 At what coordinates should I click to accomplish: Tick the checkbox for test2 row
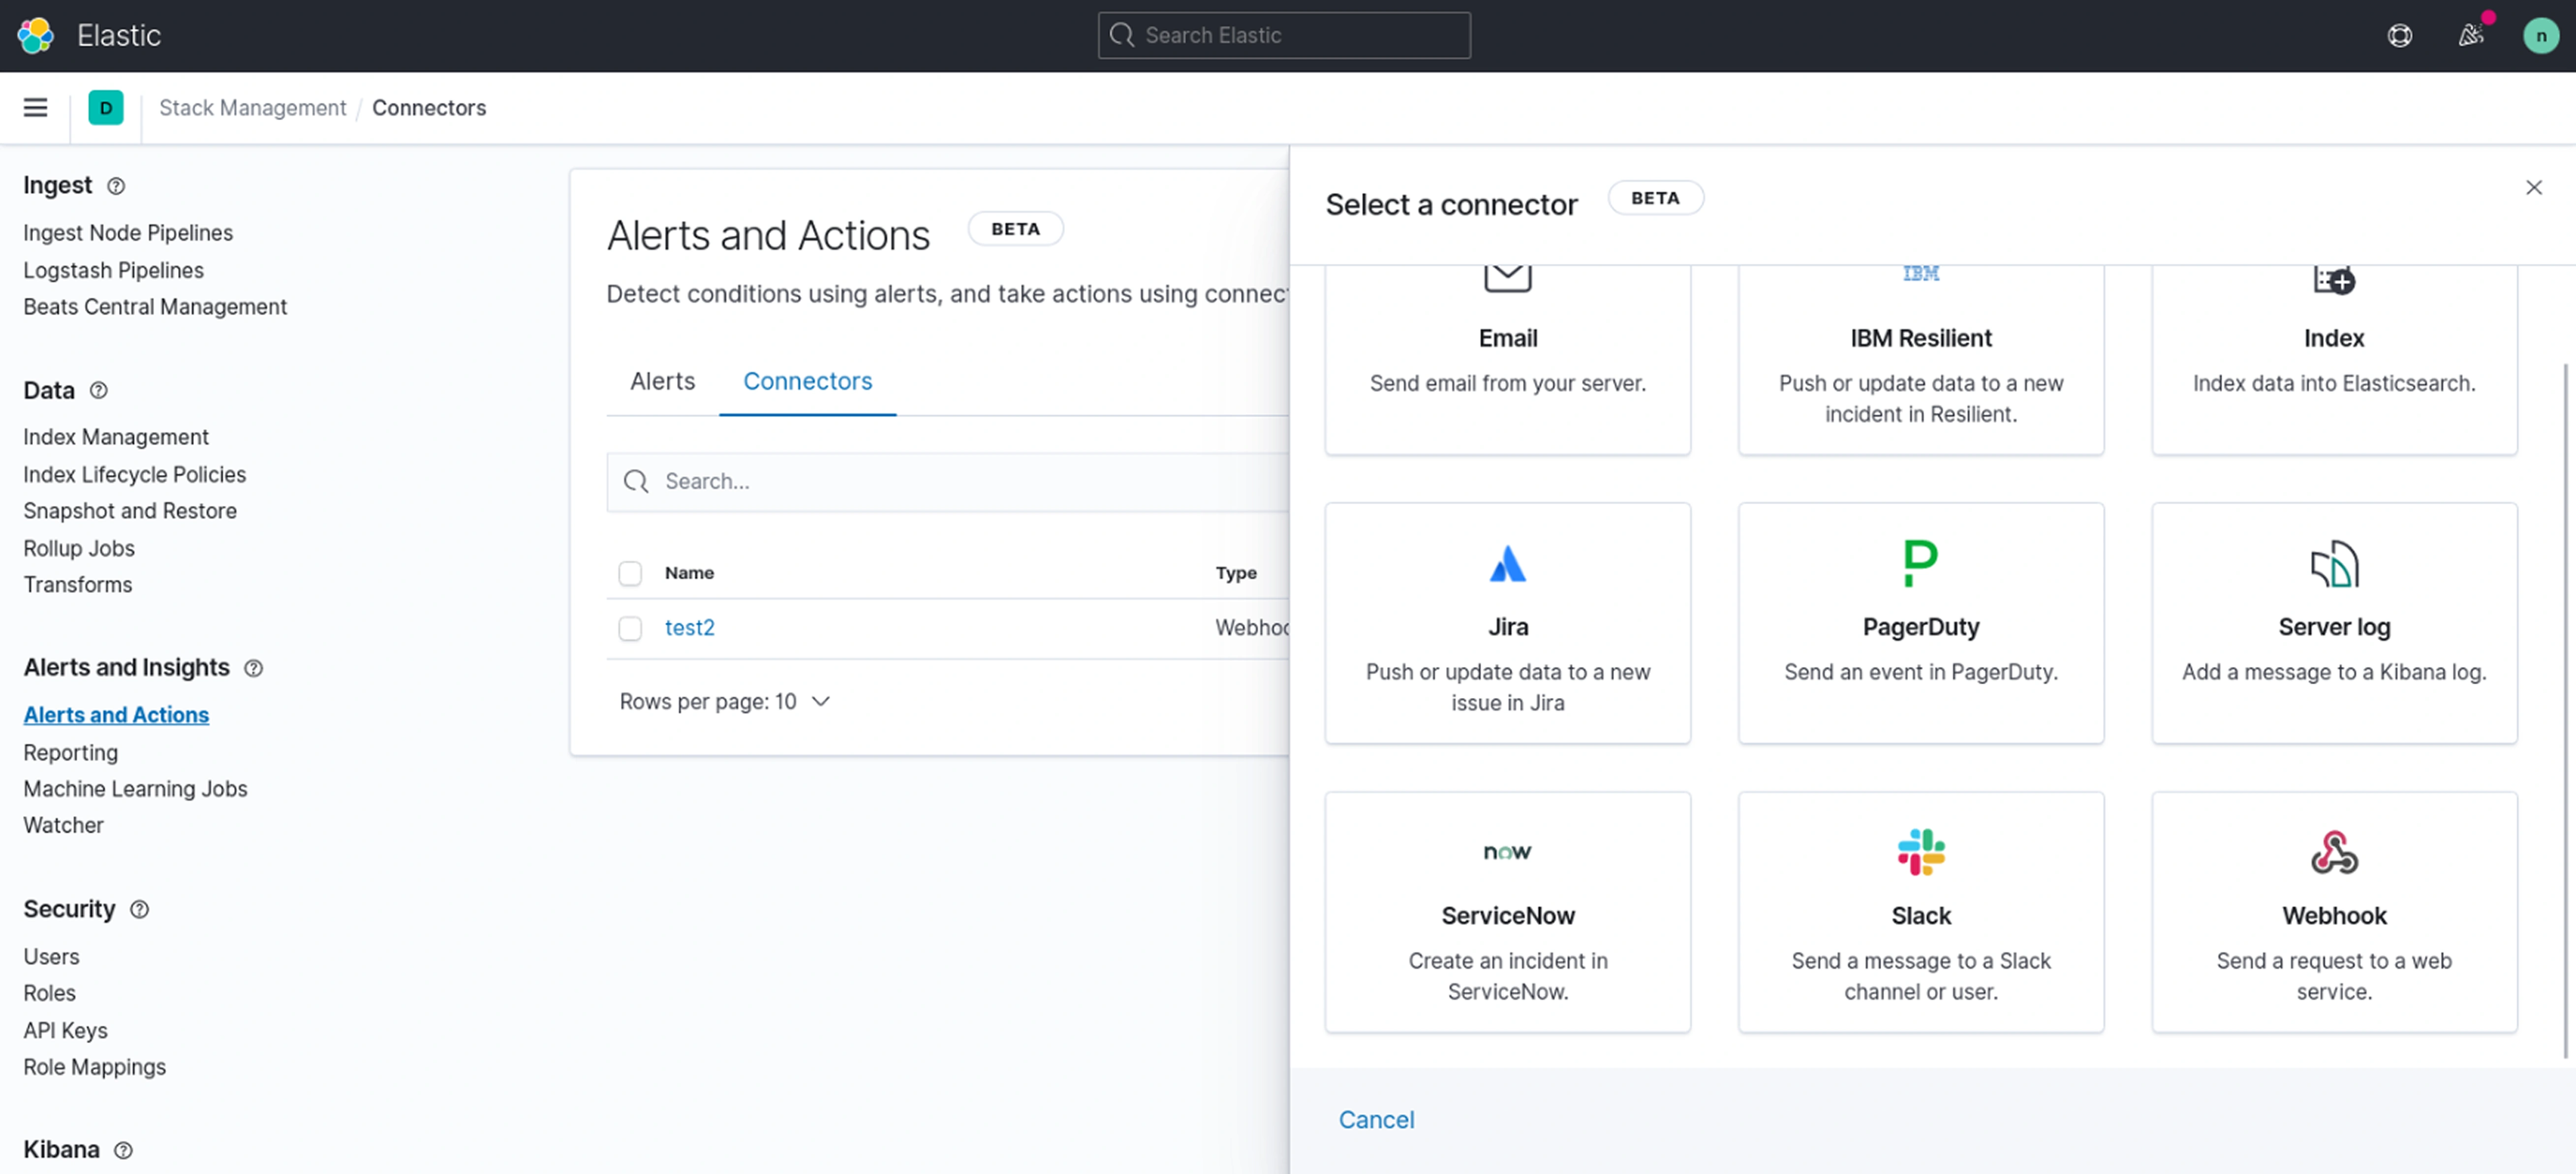[x=630, y=628]
